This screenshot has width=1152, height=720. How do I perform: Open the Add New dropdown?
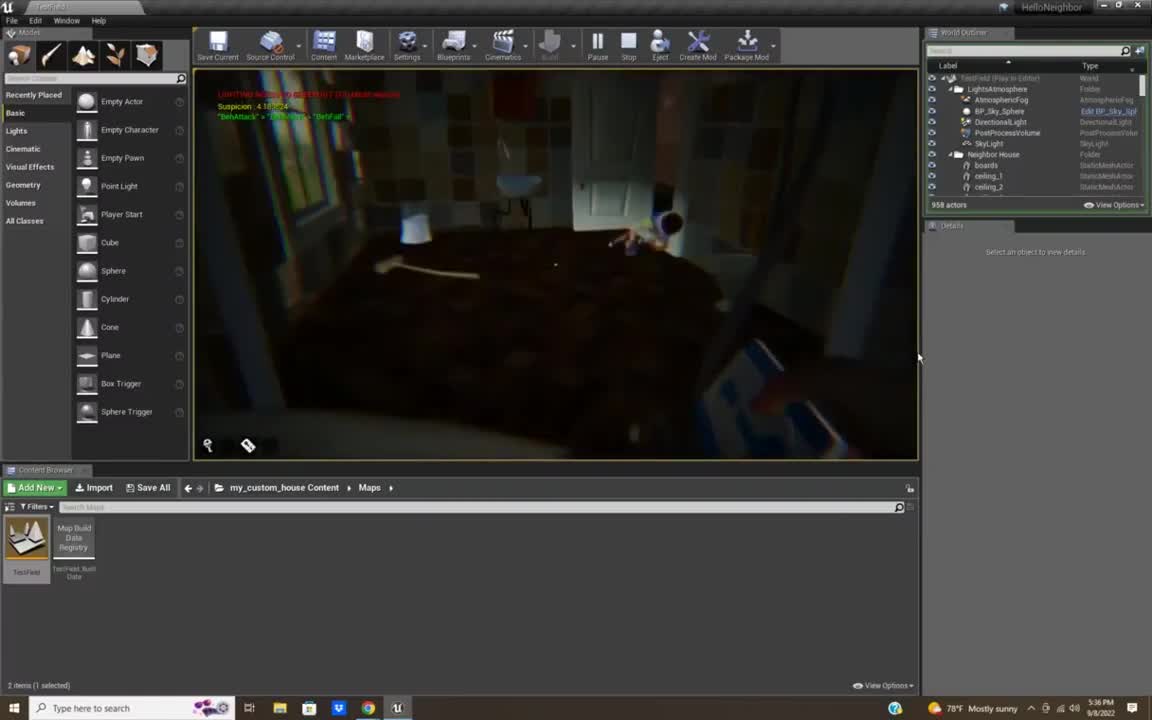pyautogui.click(x=36, y=487)
